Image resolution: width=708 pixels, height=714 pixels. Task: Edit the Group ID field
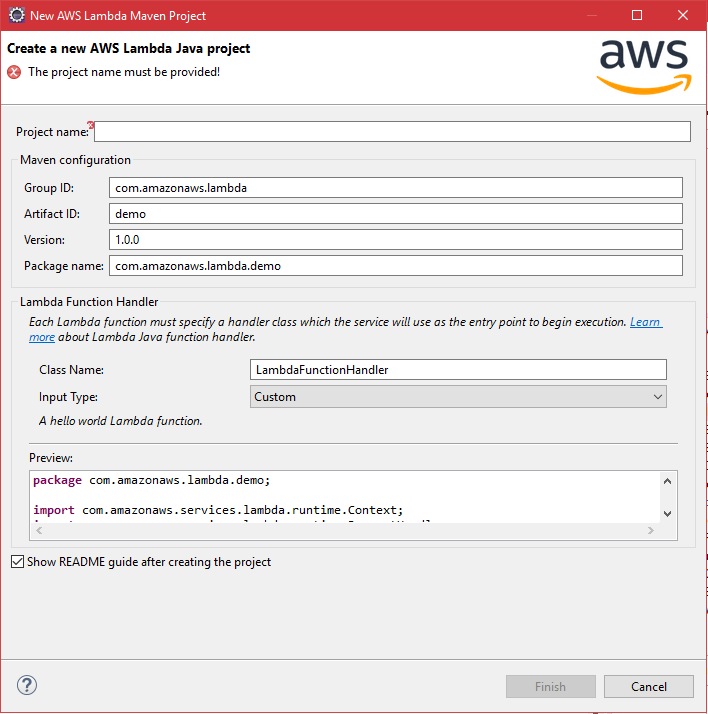coord(396,188)
